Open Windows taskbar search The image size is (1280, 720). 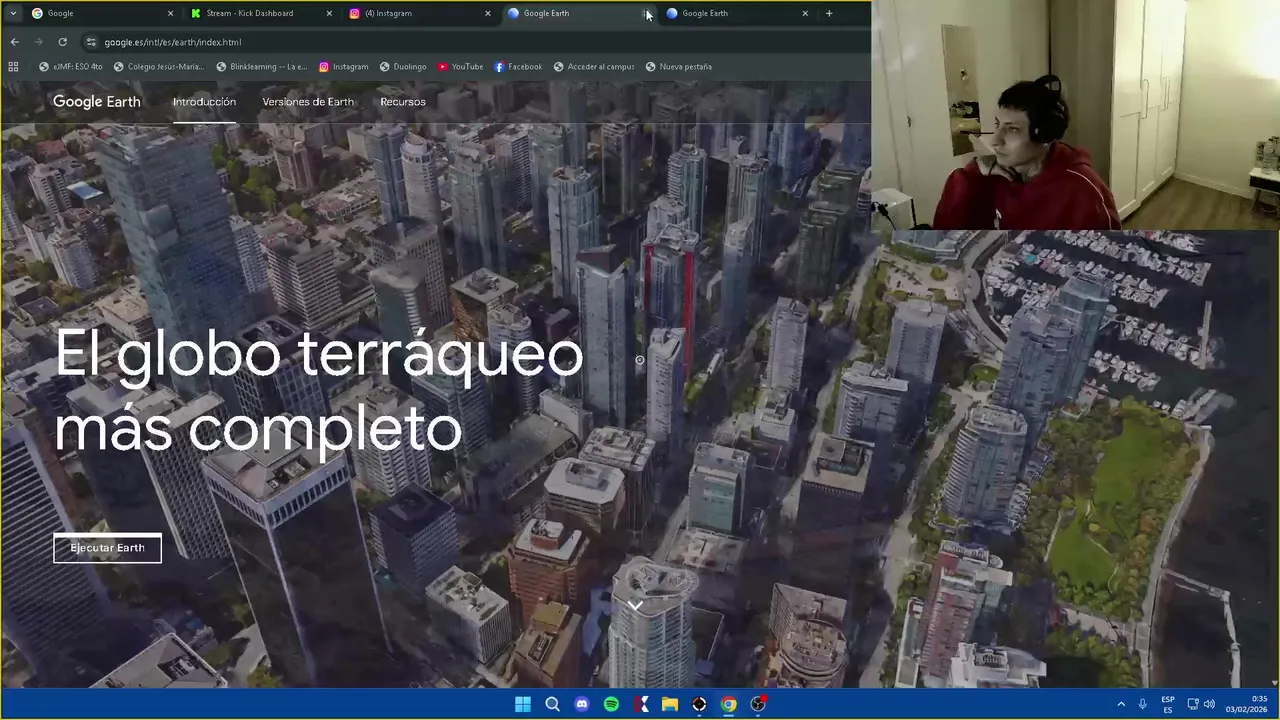(x=552, y=704)
